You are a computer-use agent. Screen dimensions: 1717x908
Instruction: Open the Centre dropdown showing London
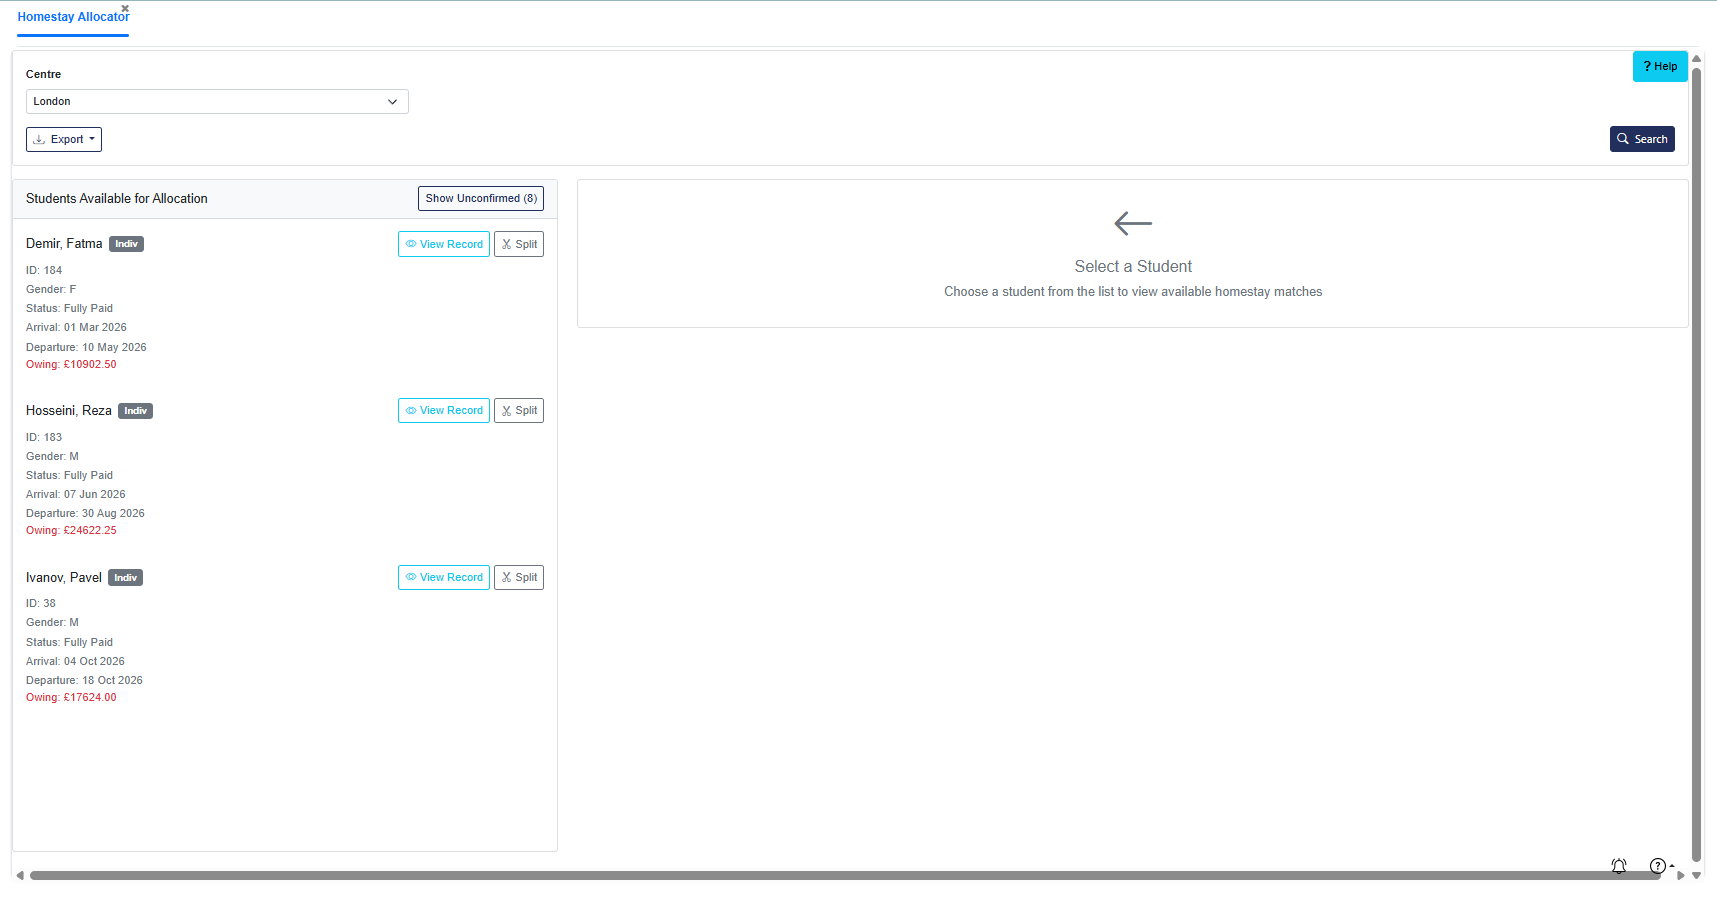[217, 101]
